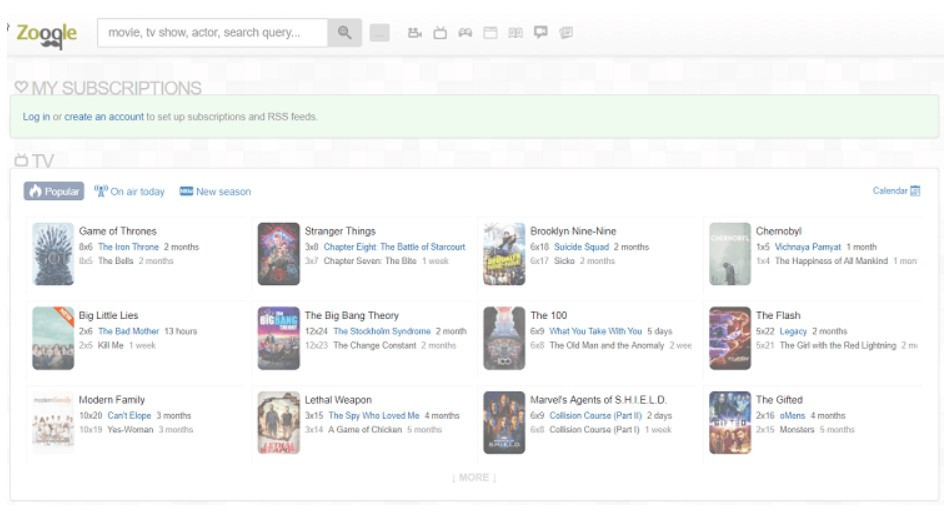Click The Girl with the Red Lightning

(x=838, y=345)
